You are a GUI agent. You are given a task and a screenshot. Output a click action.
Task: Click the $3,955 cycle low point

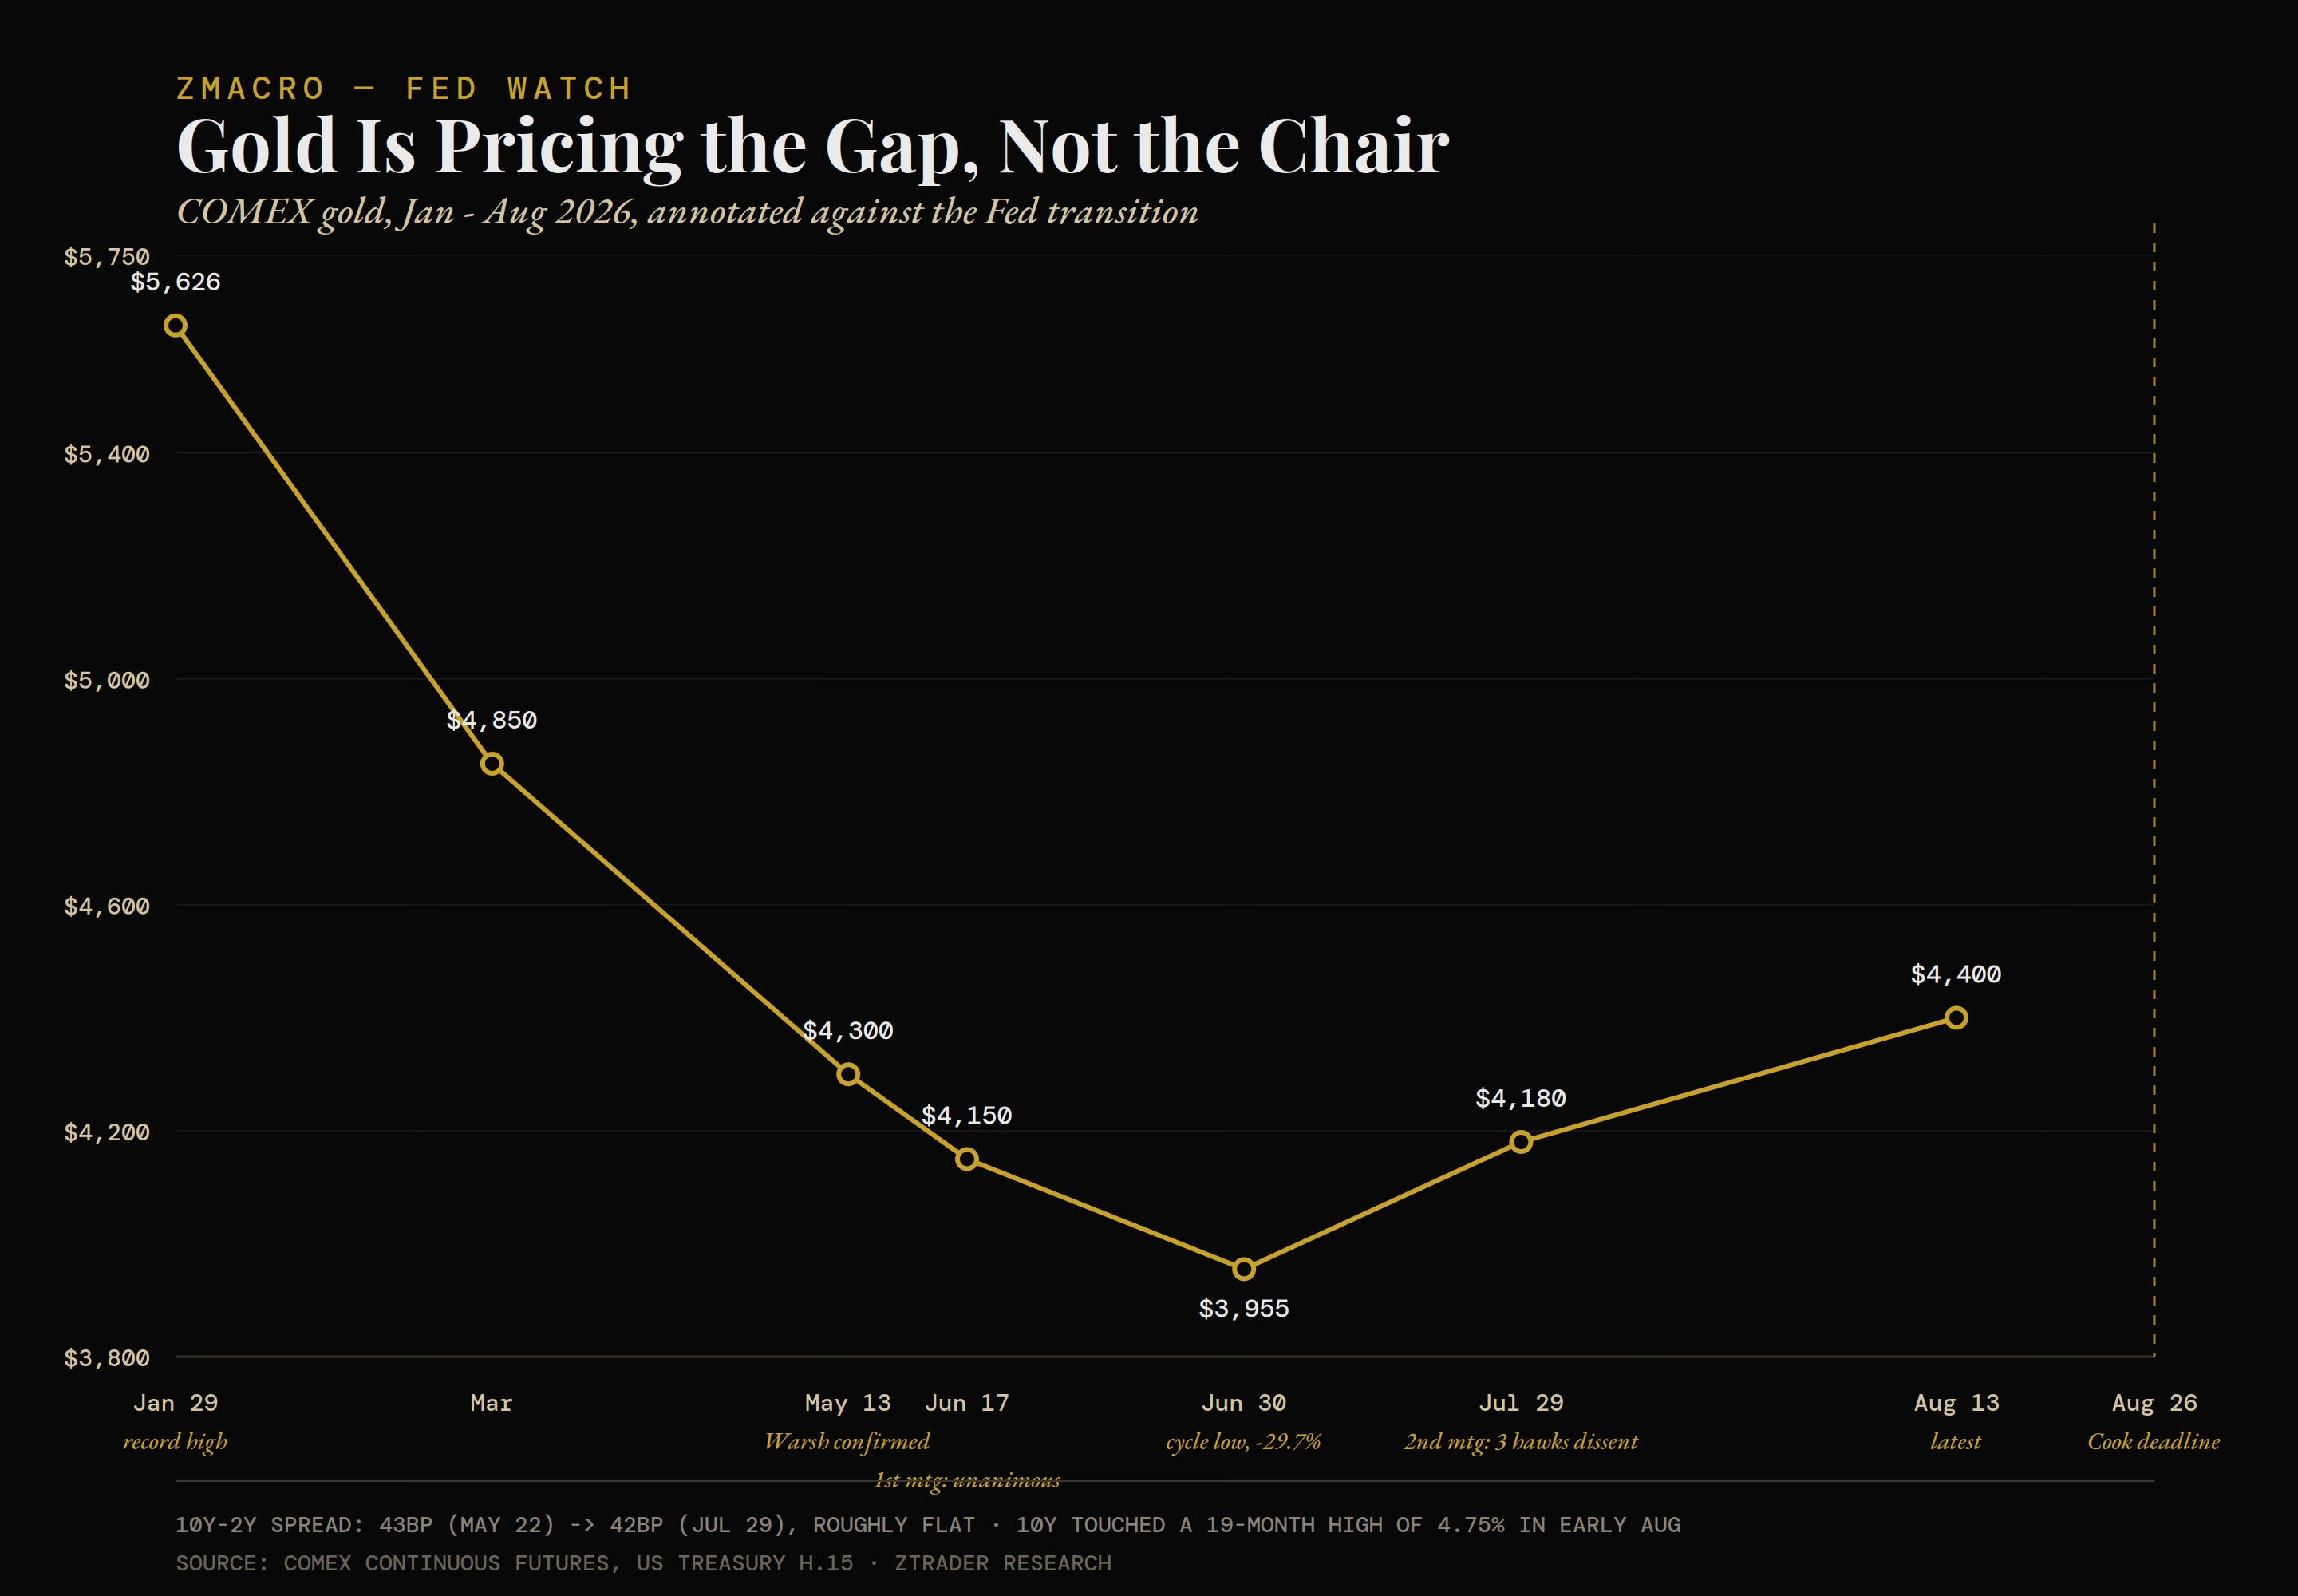pyautogui.click(x=1244, y=1269)
